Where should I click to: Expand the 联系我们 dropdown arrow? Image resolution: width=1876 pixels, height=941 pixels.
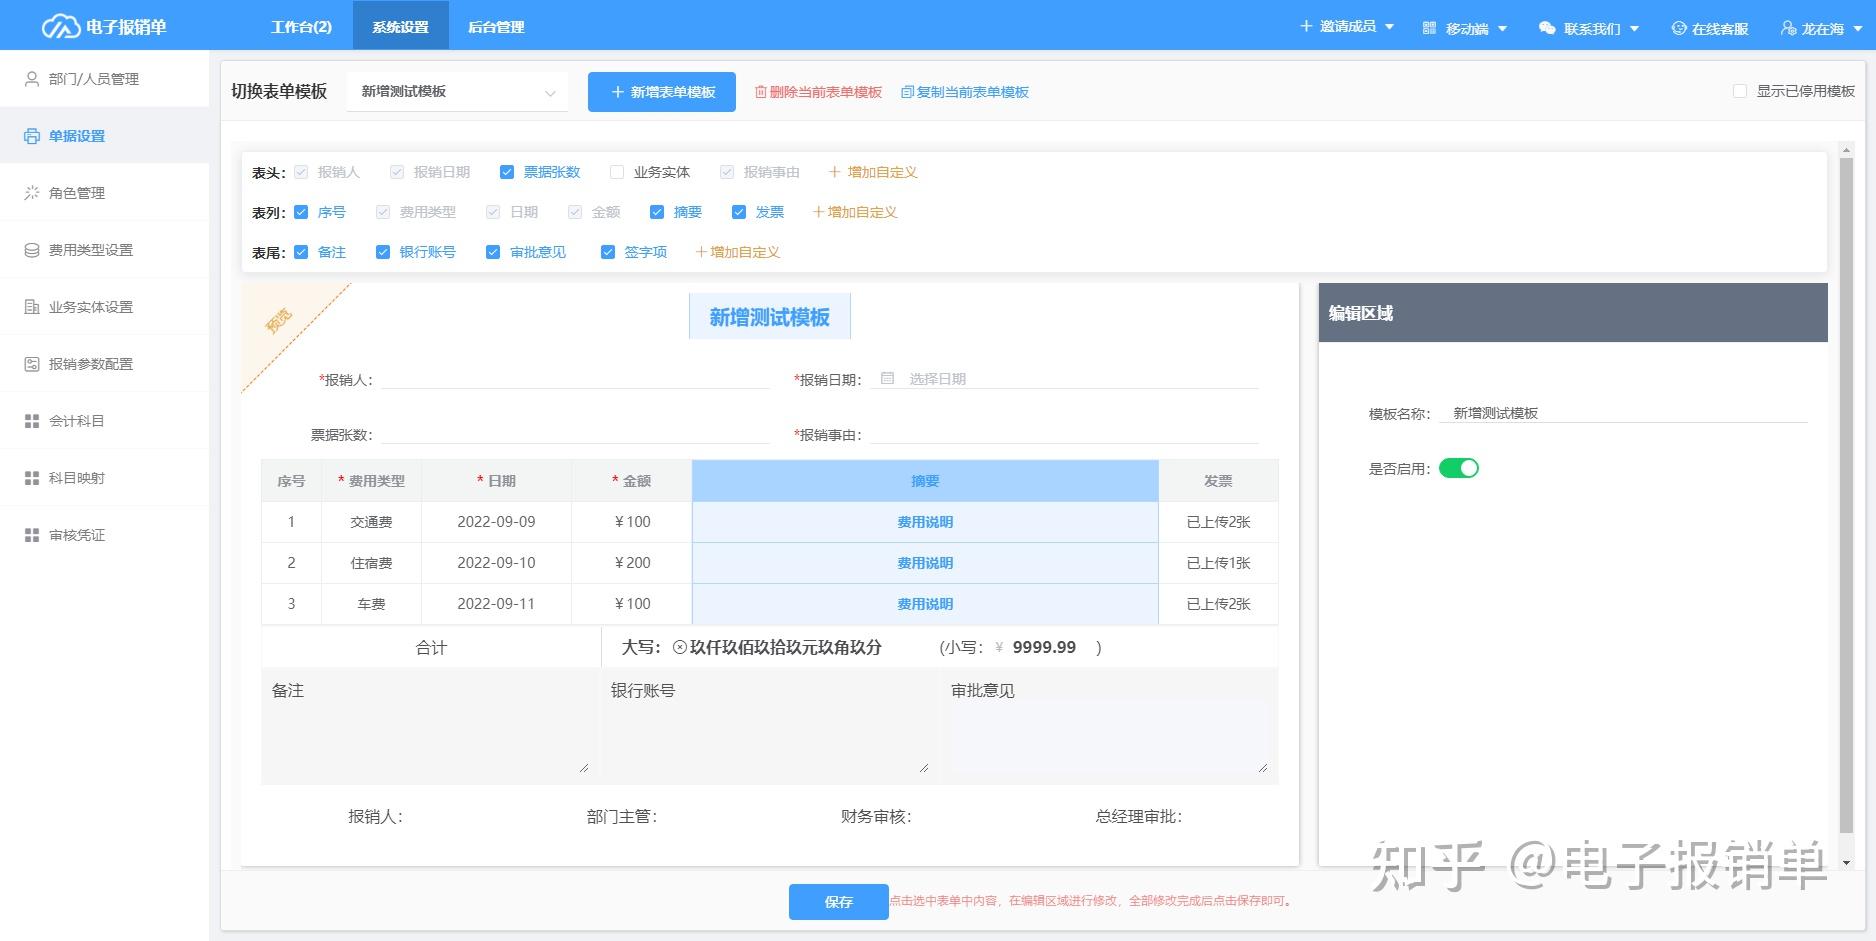point(1634,29)
